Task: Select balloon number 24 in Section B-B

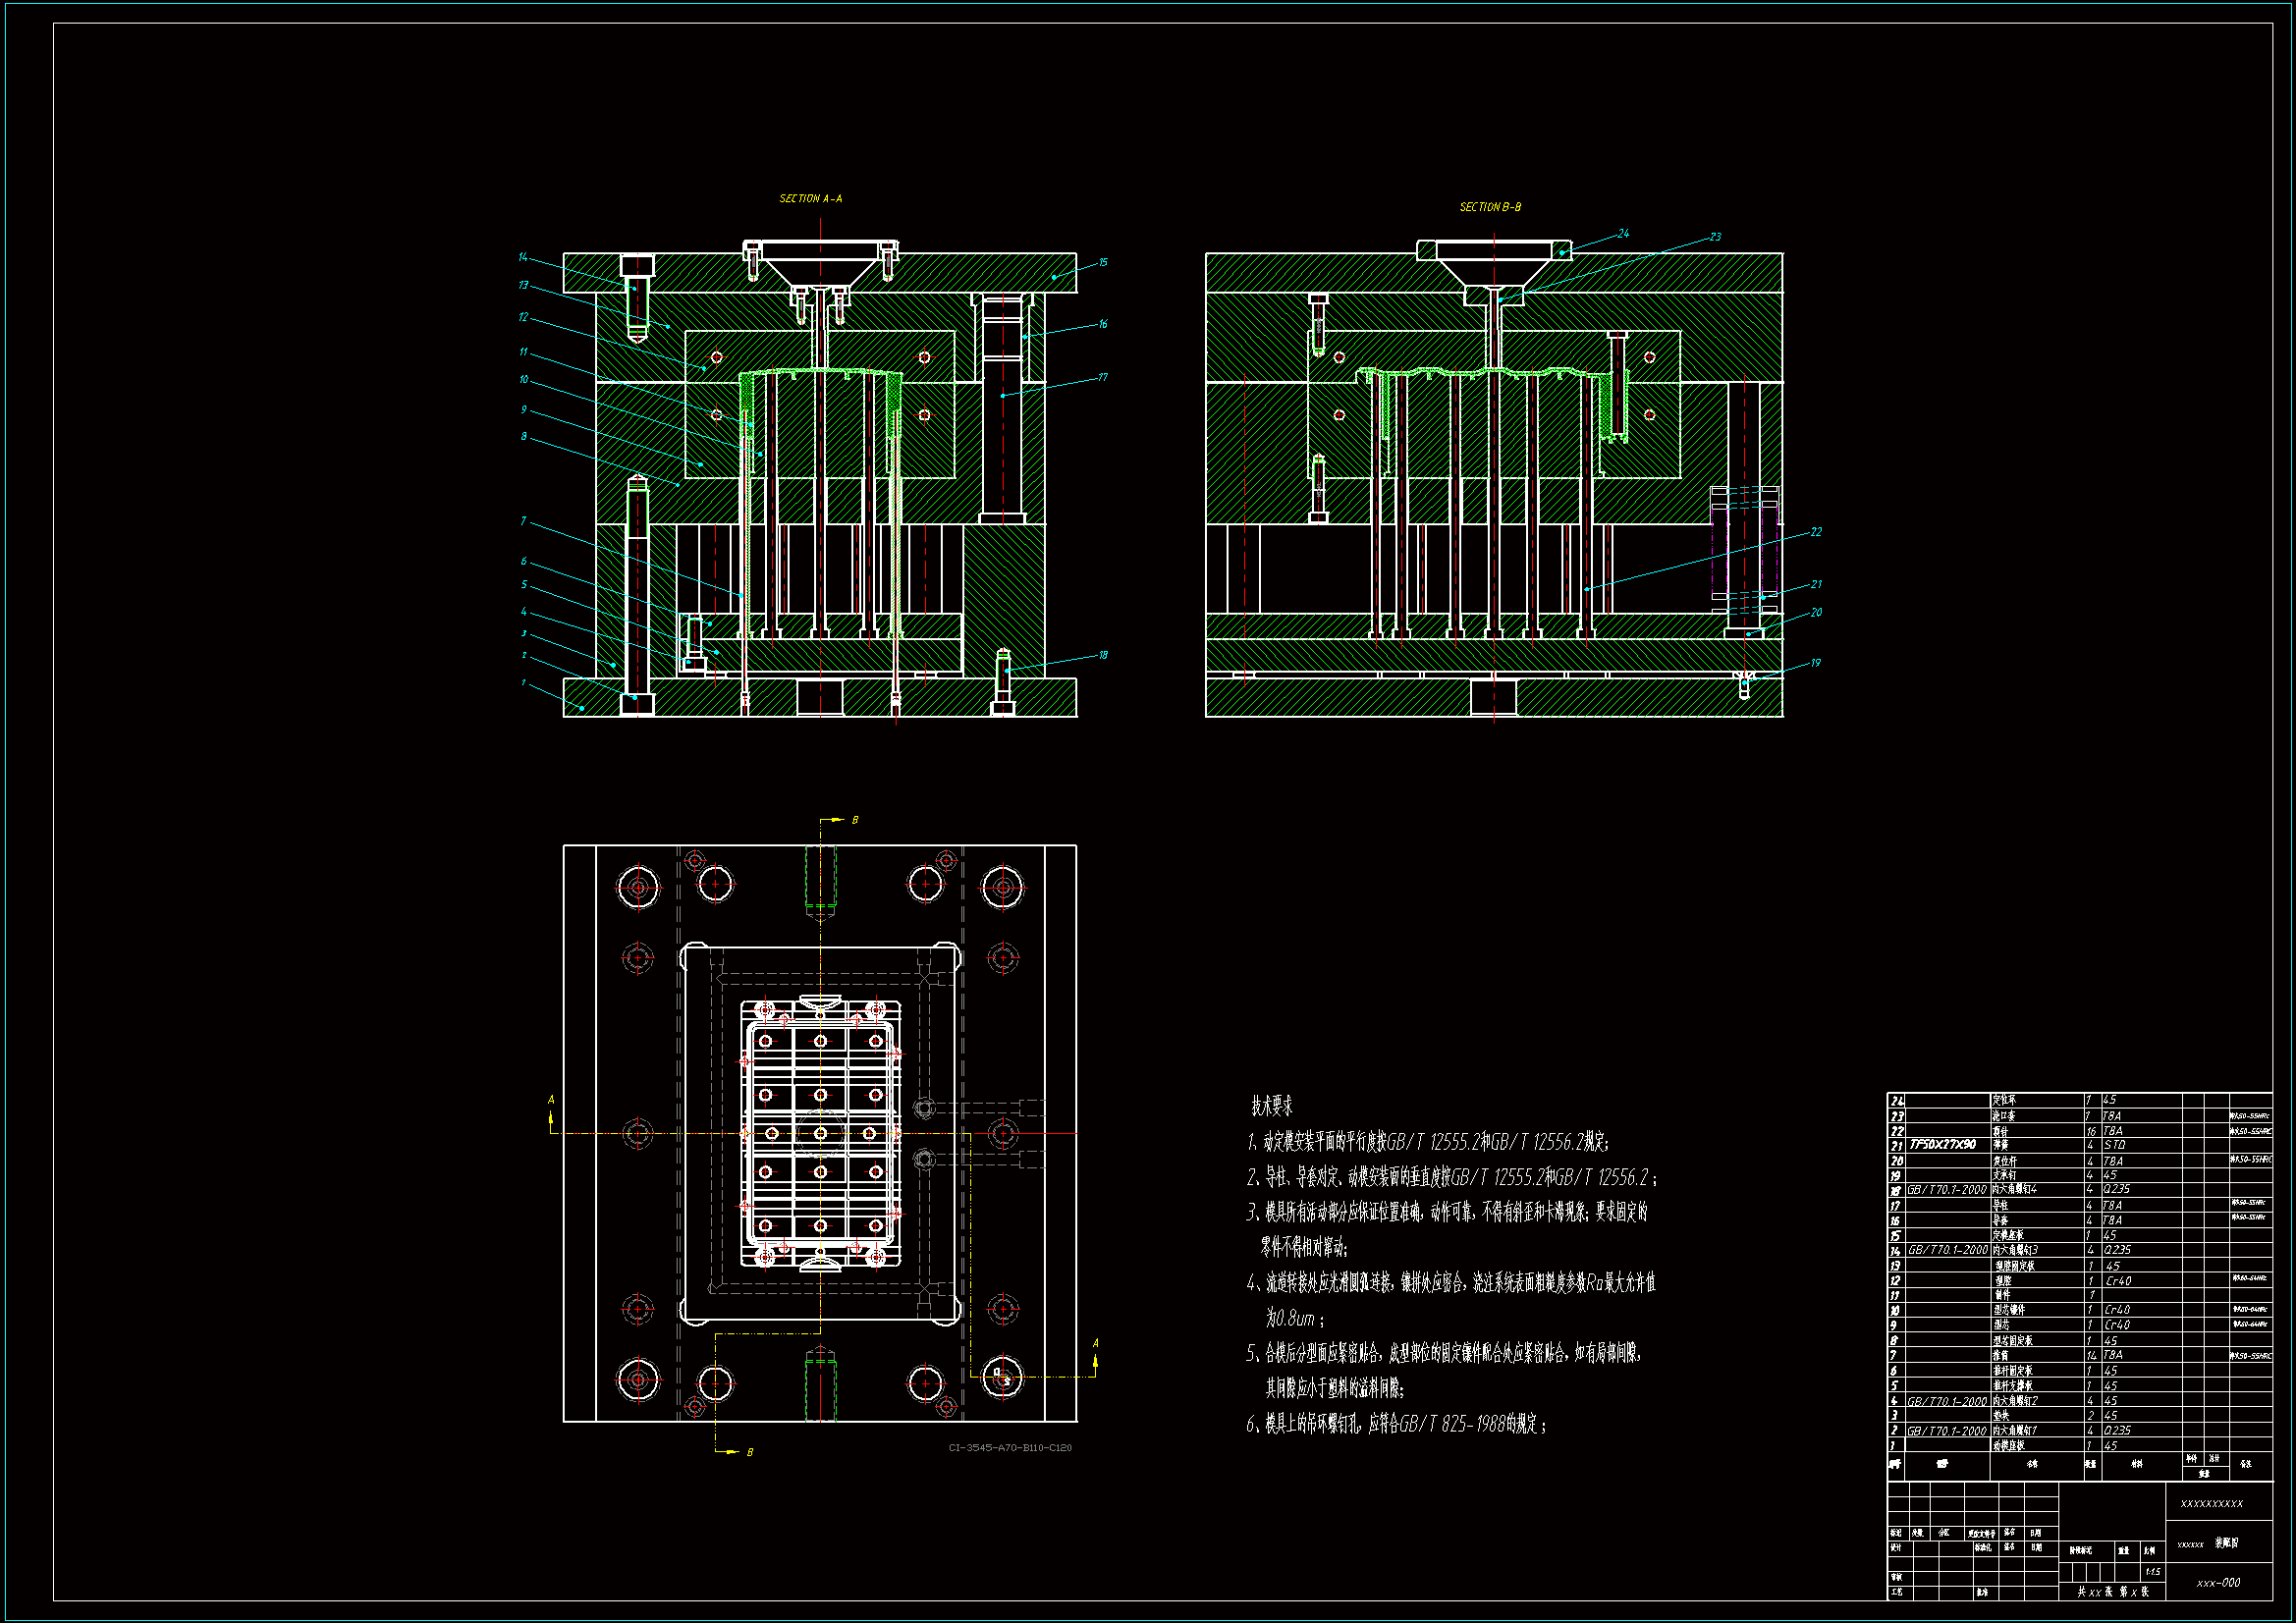Action: point(1623,234)
